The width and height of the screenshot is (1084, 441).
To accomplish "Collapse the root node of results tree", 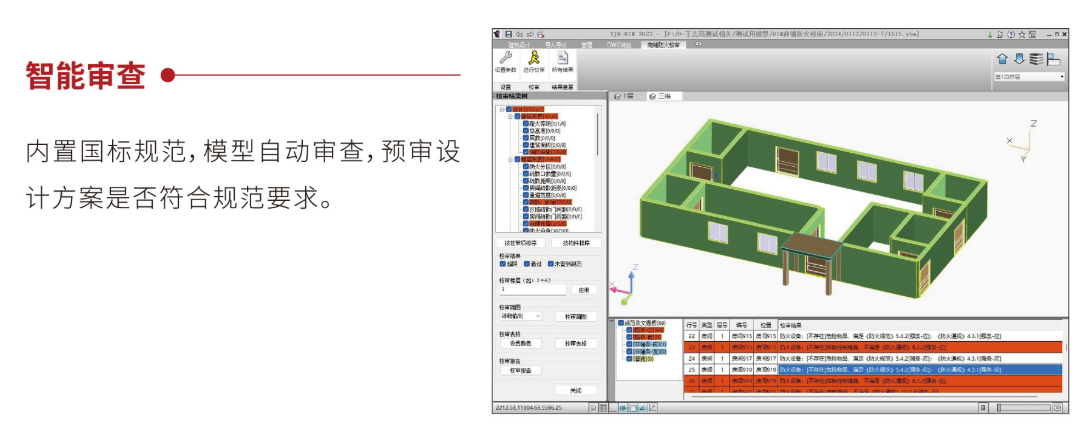I will [502, 109].
